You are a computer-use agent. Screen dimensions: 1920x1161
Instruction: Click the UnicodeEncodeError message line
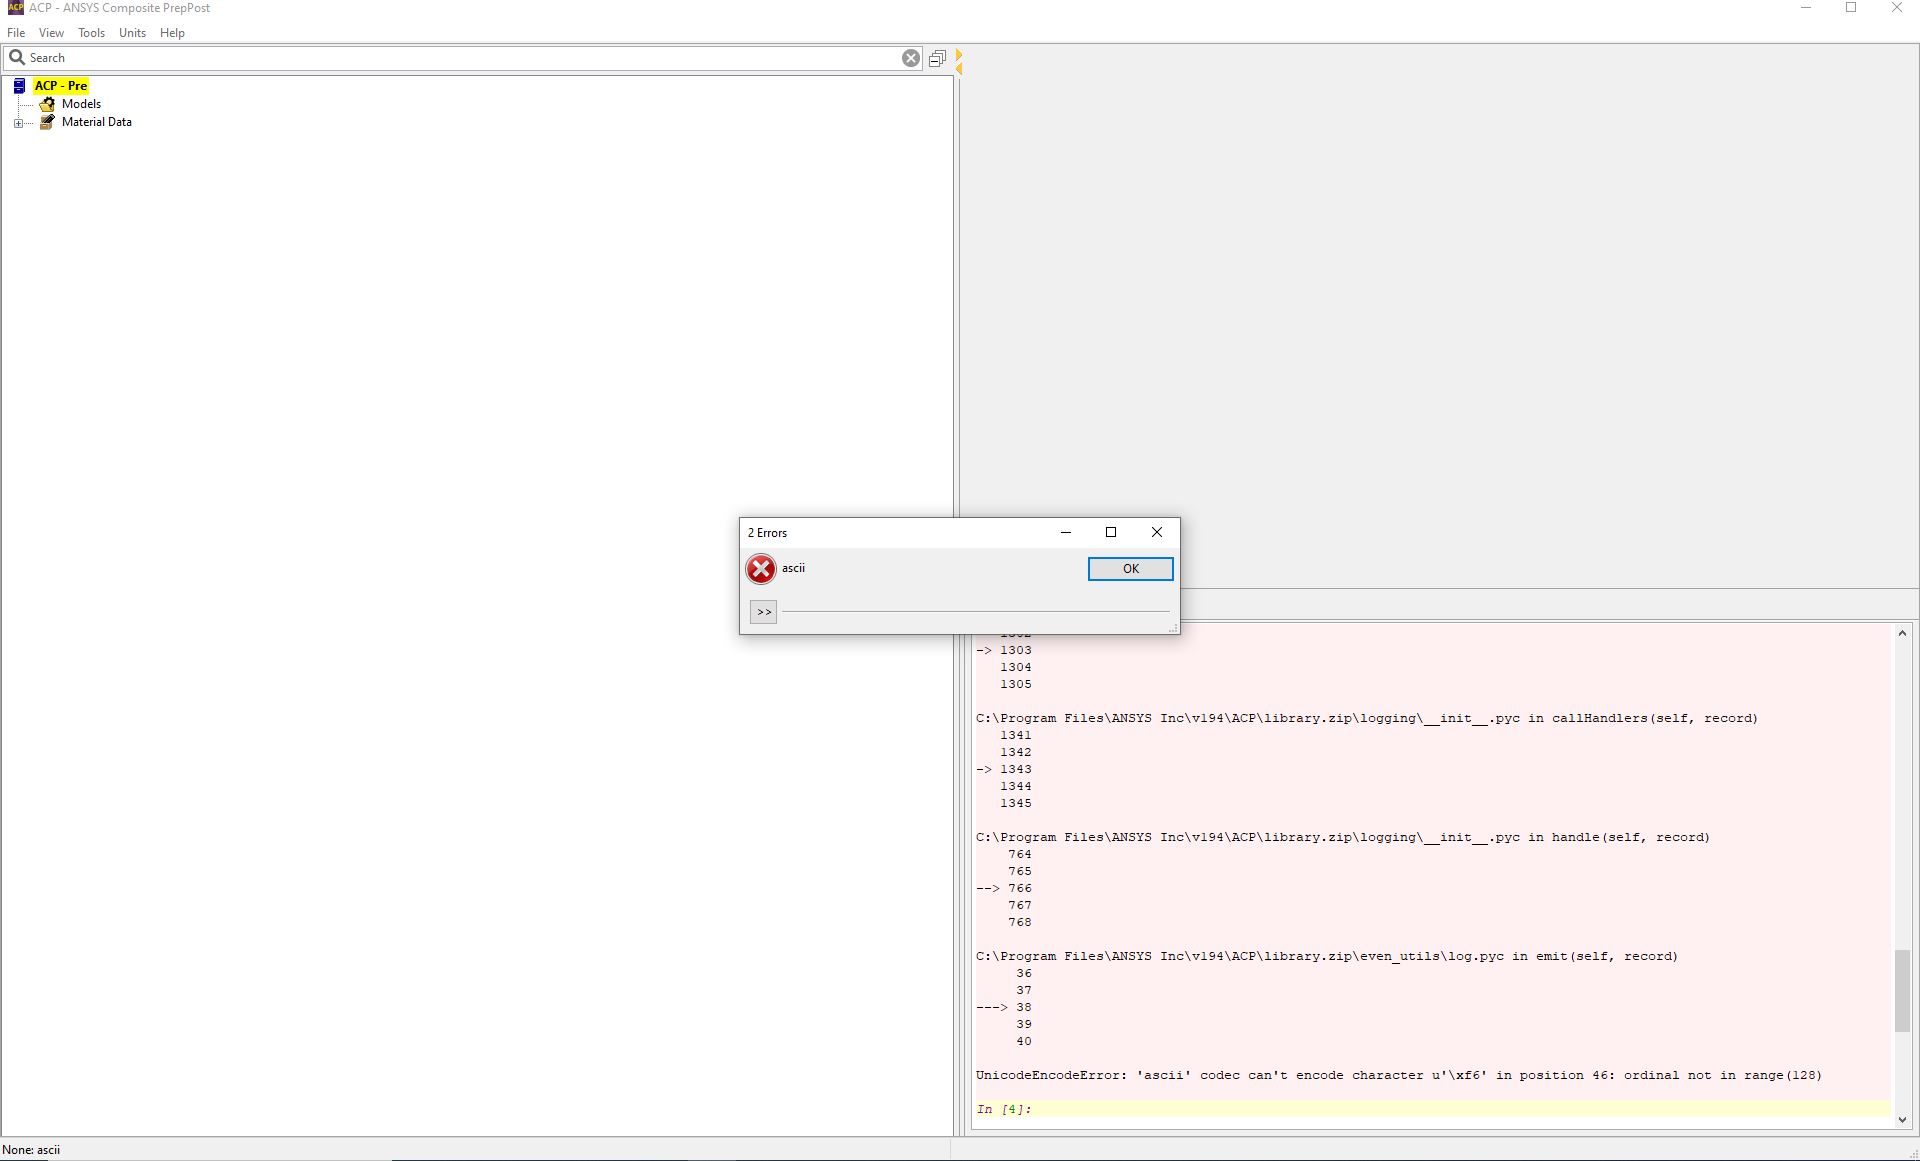pos(1399,1075)
